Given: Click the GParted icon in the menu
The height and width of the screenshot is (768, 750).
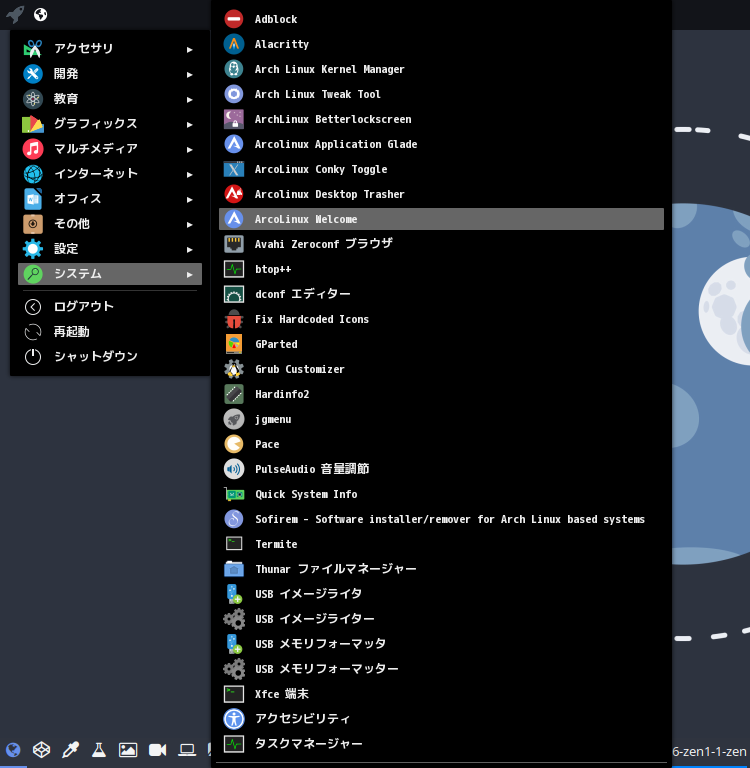Looking at the screenshot, I should (x=234, y=344).
